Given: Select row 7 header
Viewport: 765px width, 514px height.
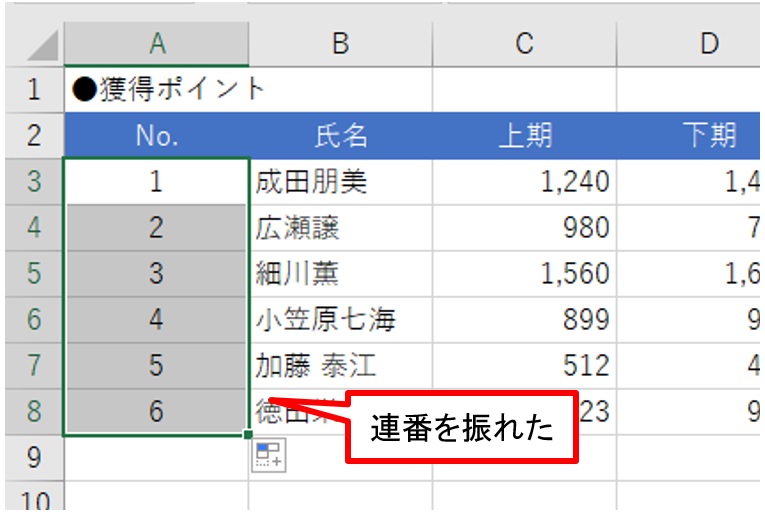Looking at the screenshot, I should [34, 366].
